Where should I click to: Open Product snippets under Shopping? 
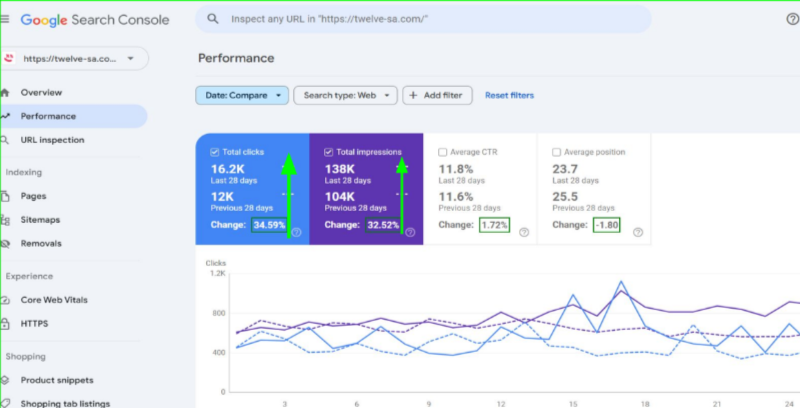point(57,380)
